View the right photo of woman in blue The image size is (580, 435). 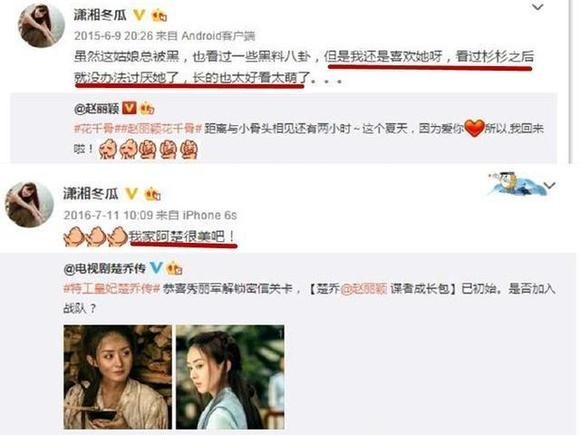pyautogui.click(x=230, y=377)
